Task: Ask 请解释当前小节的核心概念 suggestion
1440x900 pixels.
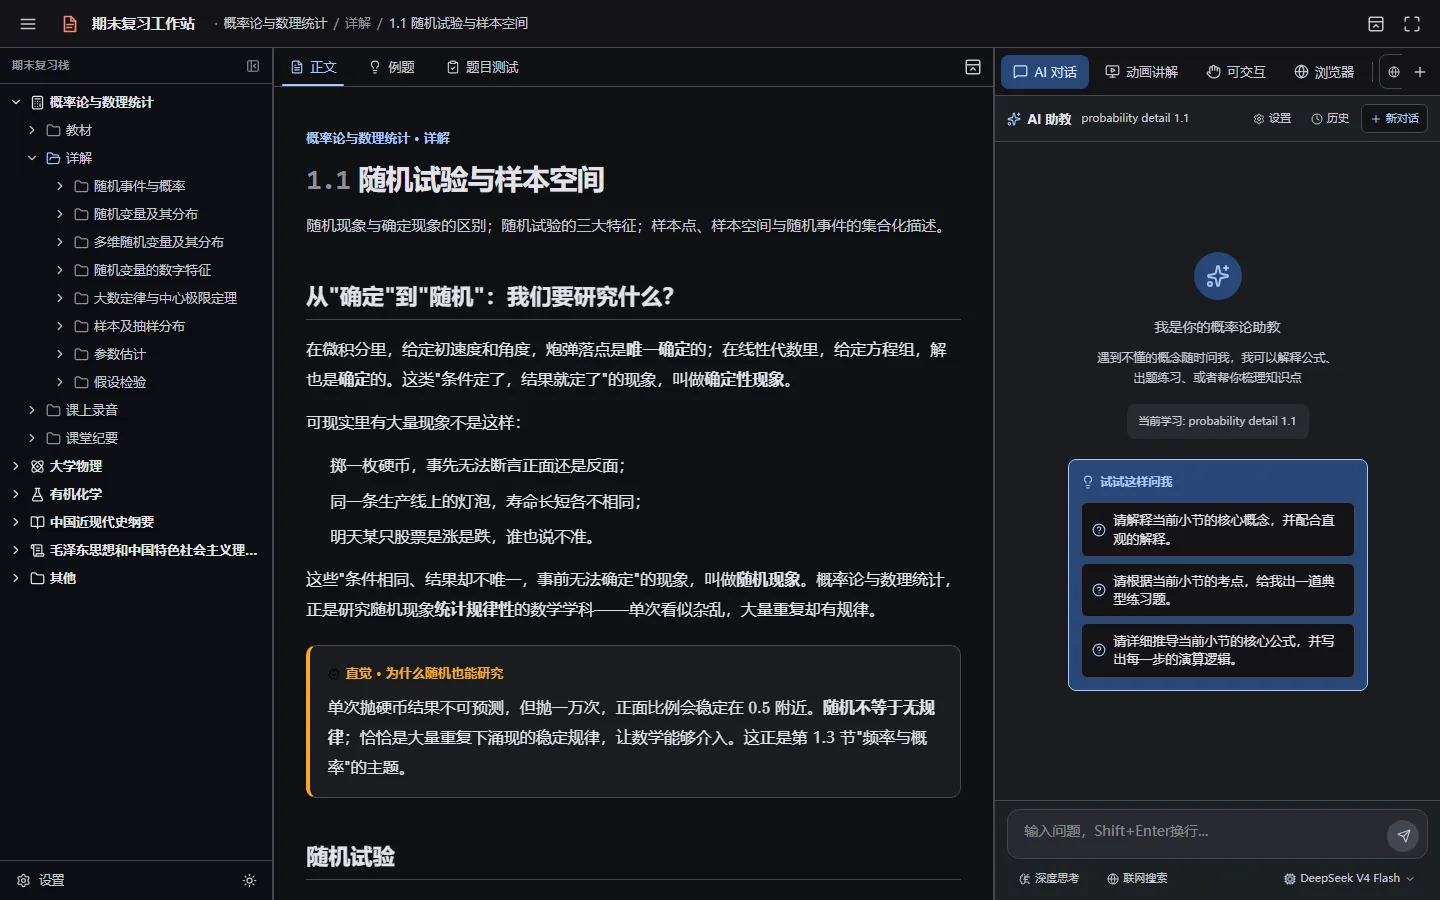Action: pos(1218,529)
